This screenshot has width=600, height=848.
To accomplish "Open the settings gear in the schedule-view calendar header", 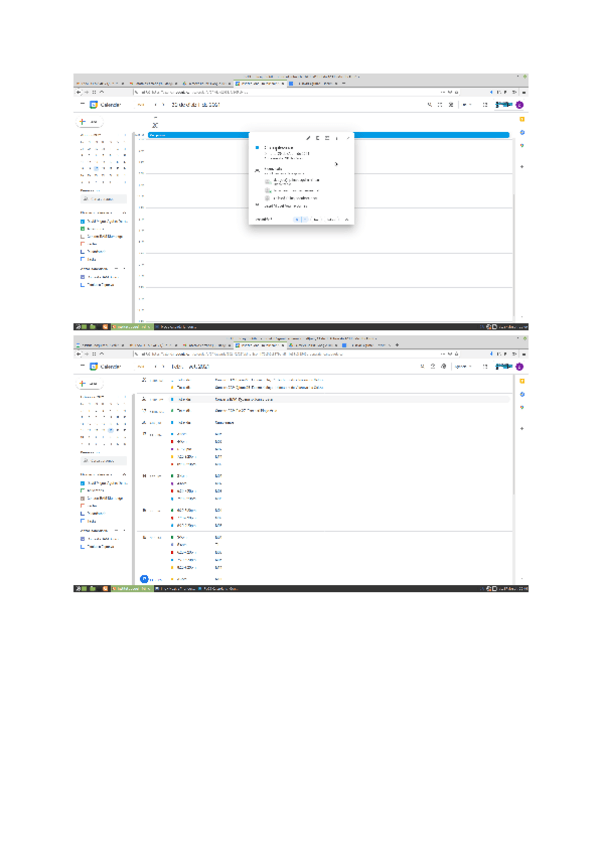I will click(443, 367).
